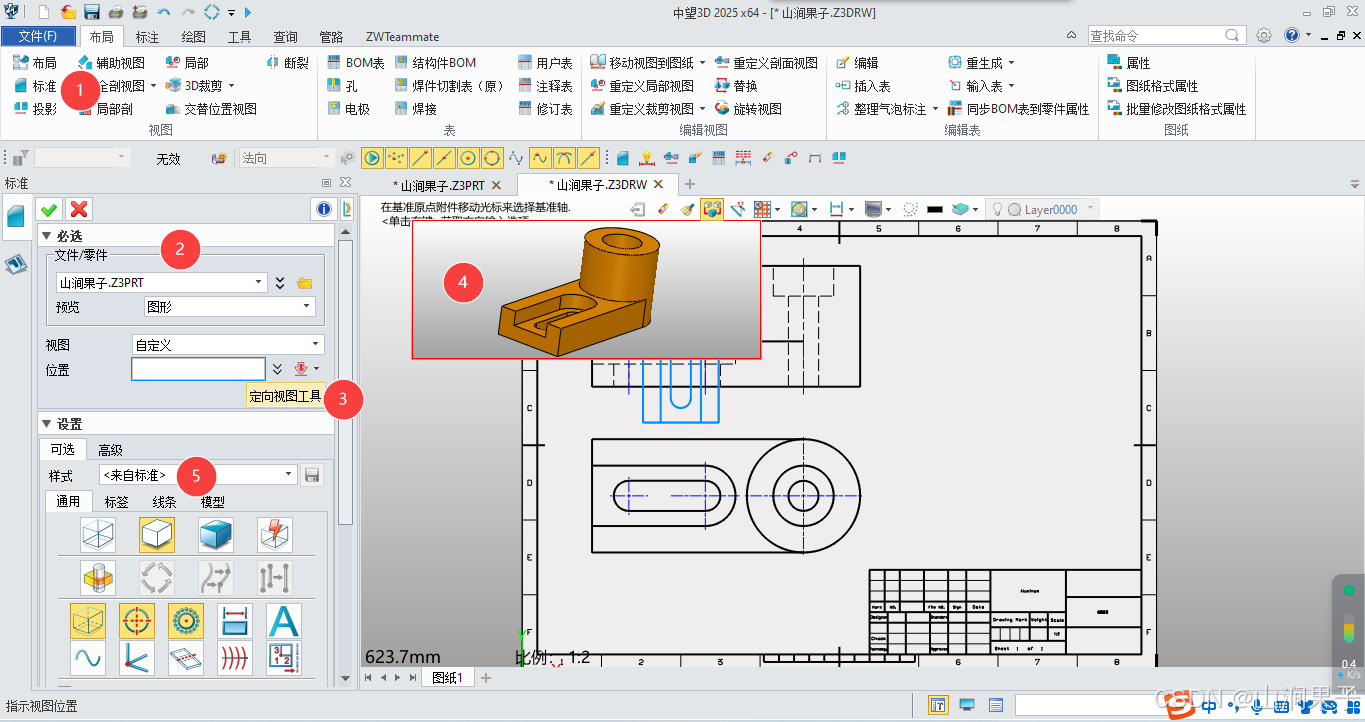Open the 绘图 ribbon tab
The width and height of the screenshot is (1365, 722).
coord(194,37)
